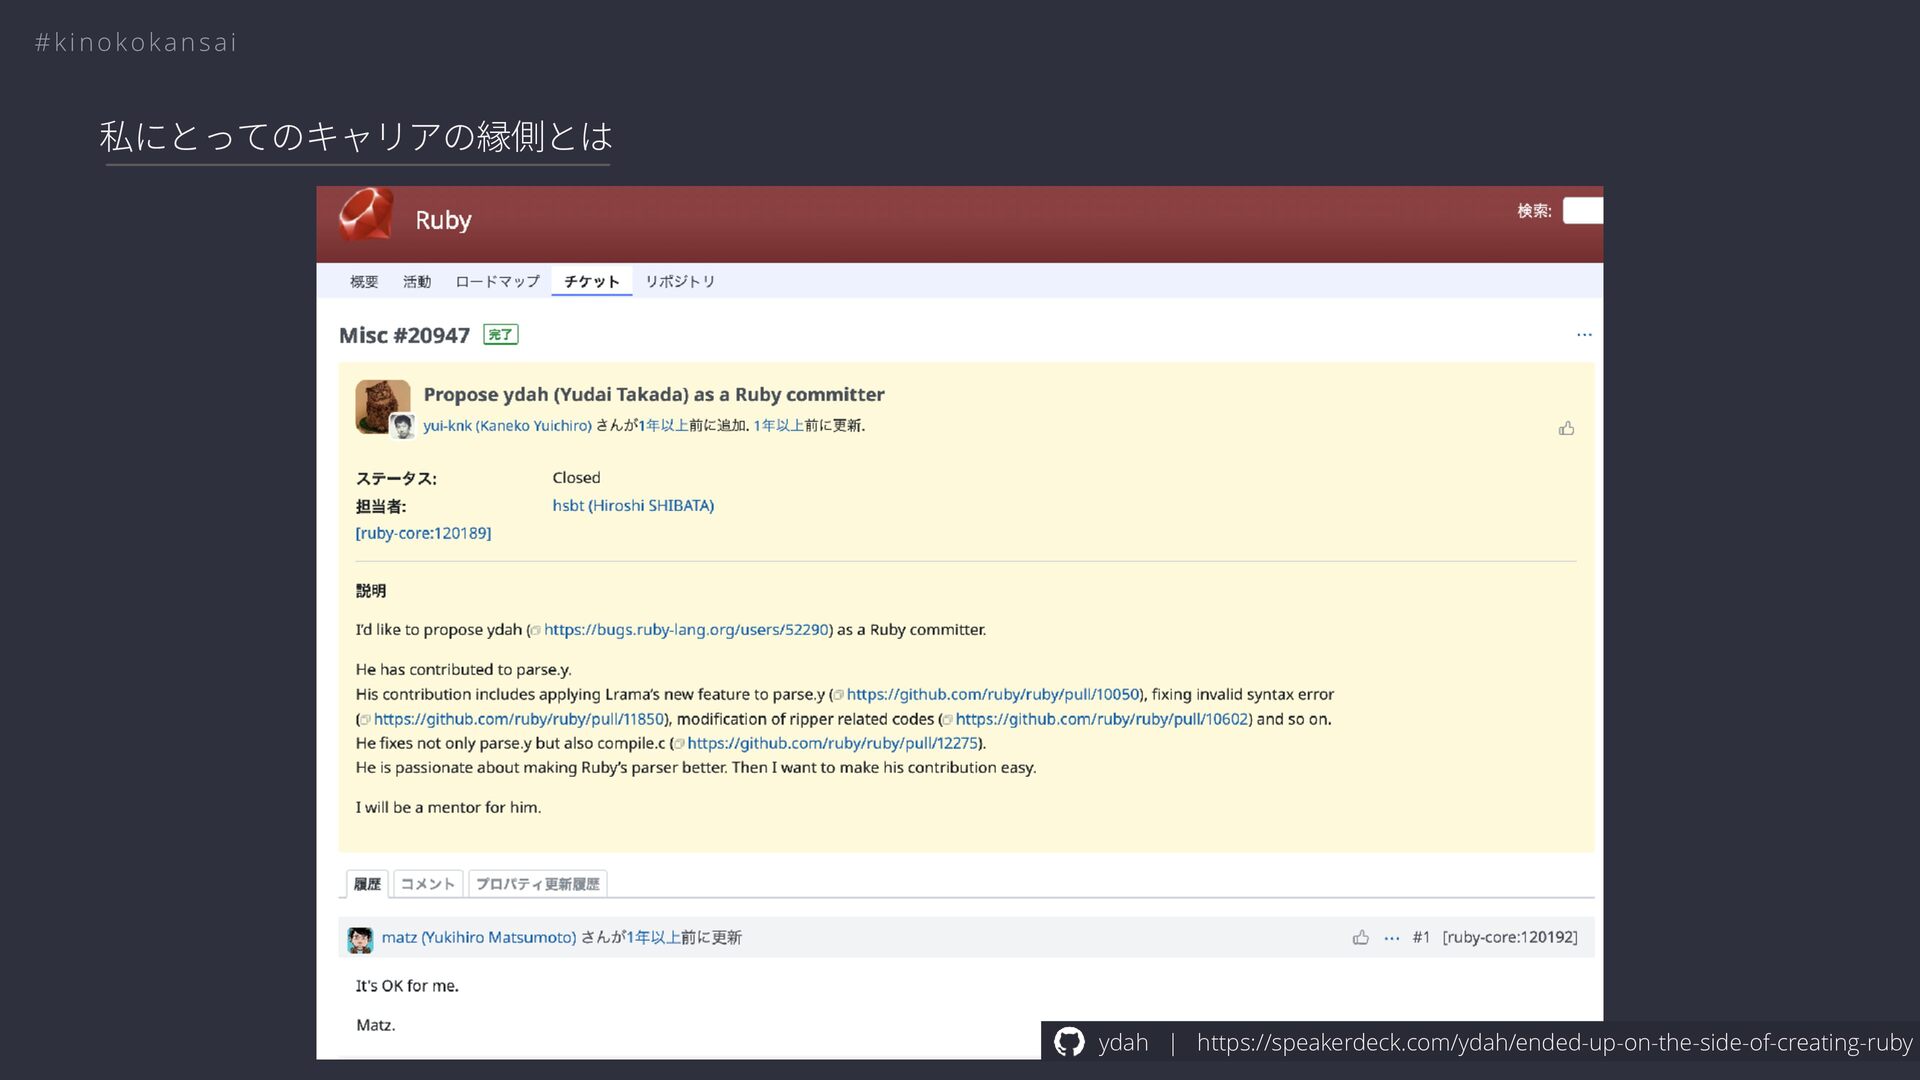Click the 担当者: label
Image resolution: width=1920 pixels, height=1080 pixels.
pos(381,506)
